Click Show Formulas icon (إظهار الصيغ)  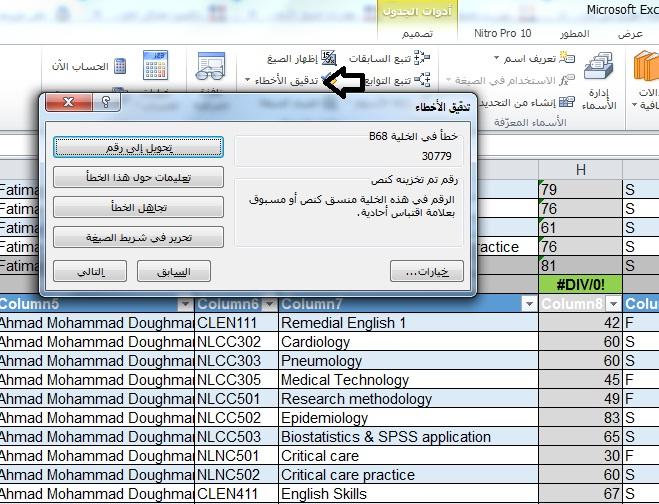[328, 58]
